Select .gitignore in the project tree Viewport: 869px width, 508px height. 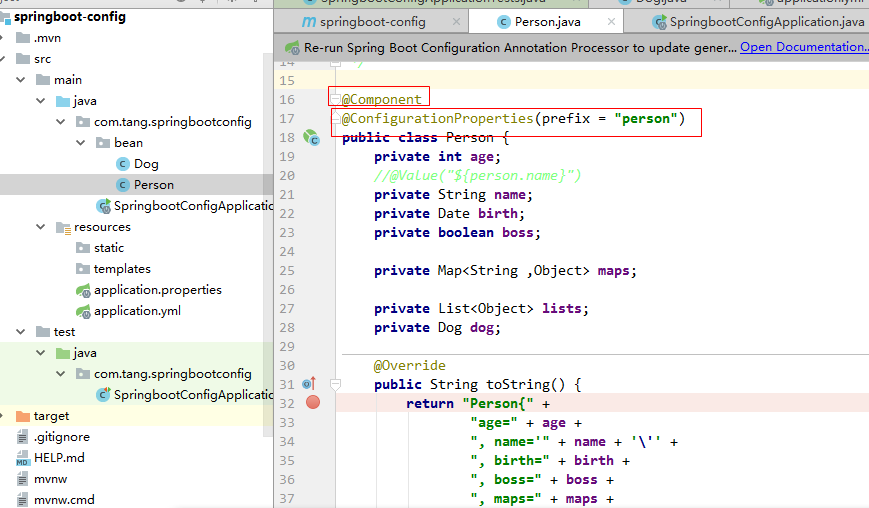[x=62, y=437]
